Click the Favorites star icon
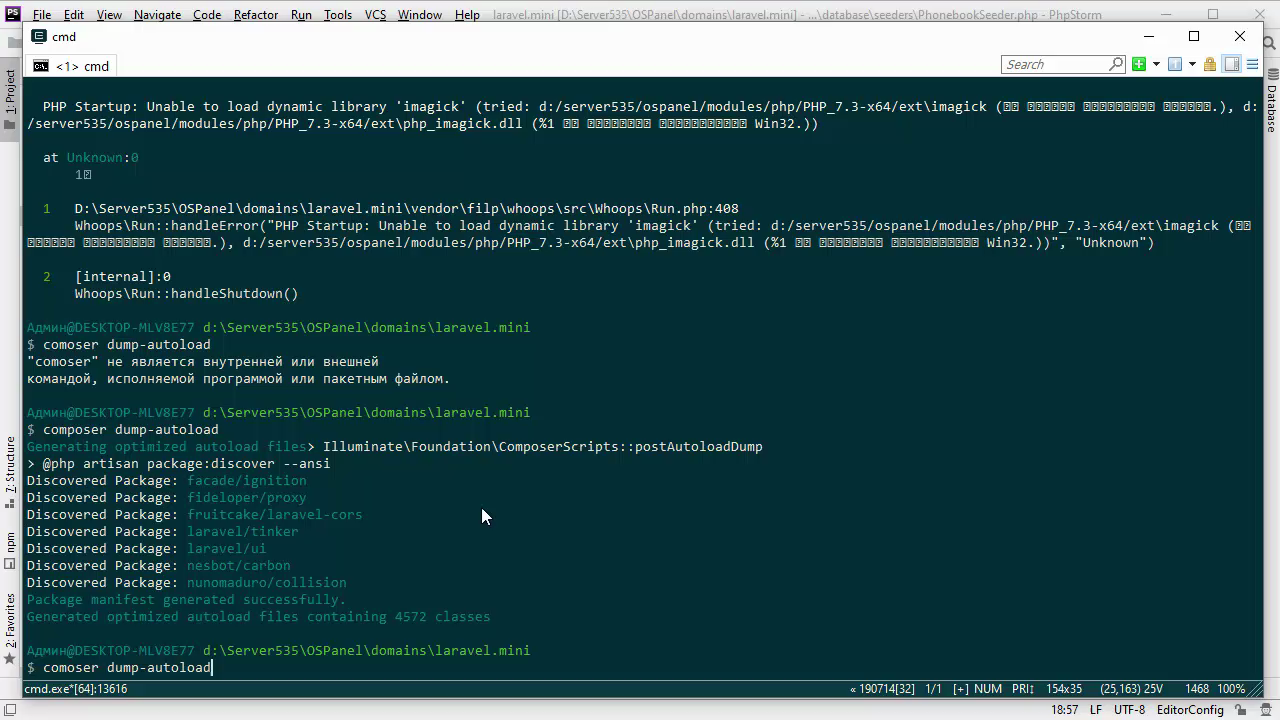Viewport: 1280px width, 720px height. [x=10, y=661]
